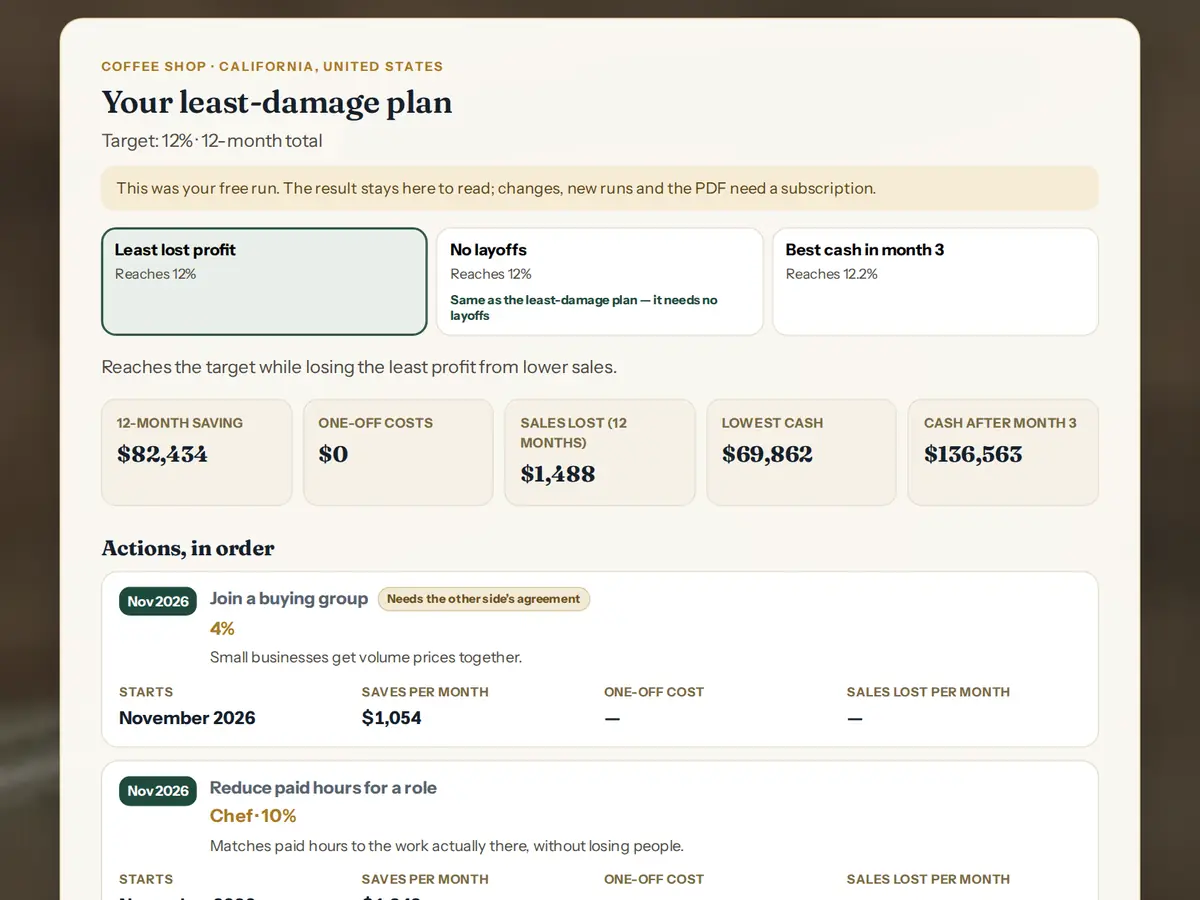Click the 'Reaches 12.2%' text
The width and height of the screenshot is (1200, 900).
832,274
